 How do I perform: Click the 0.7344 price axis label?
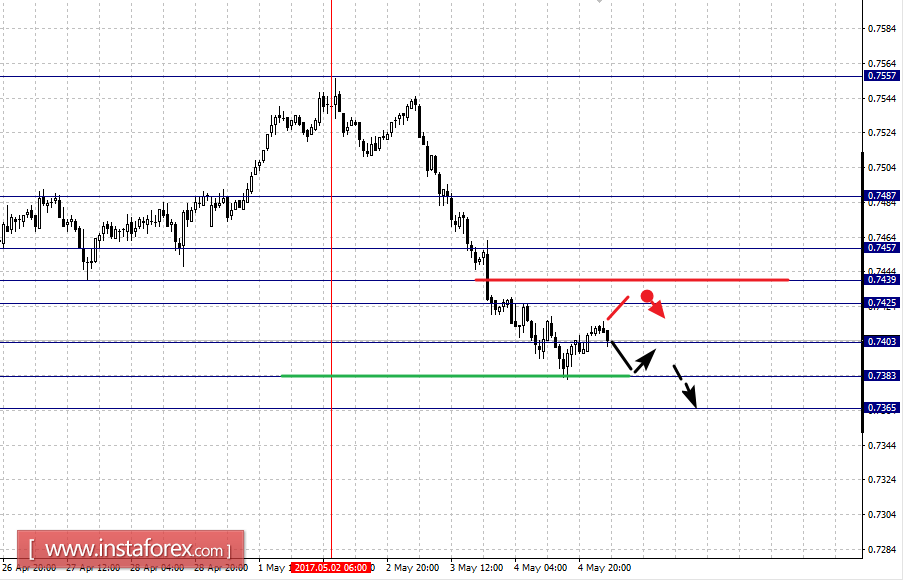click(882, 446)
